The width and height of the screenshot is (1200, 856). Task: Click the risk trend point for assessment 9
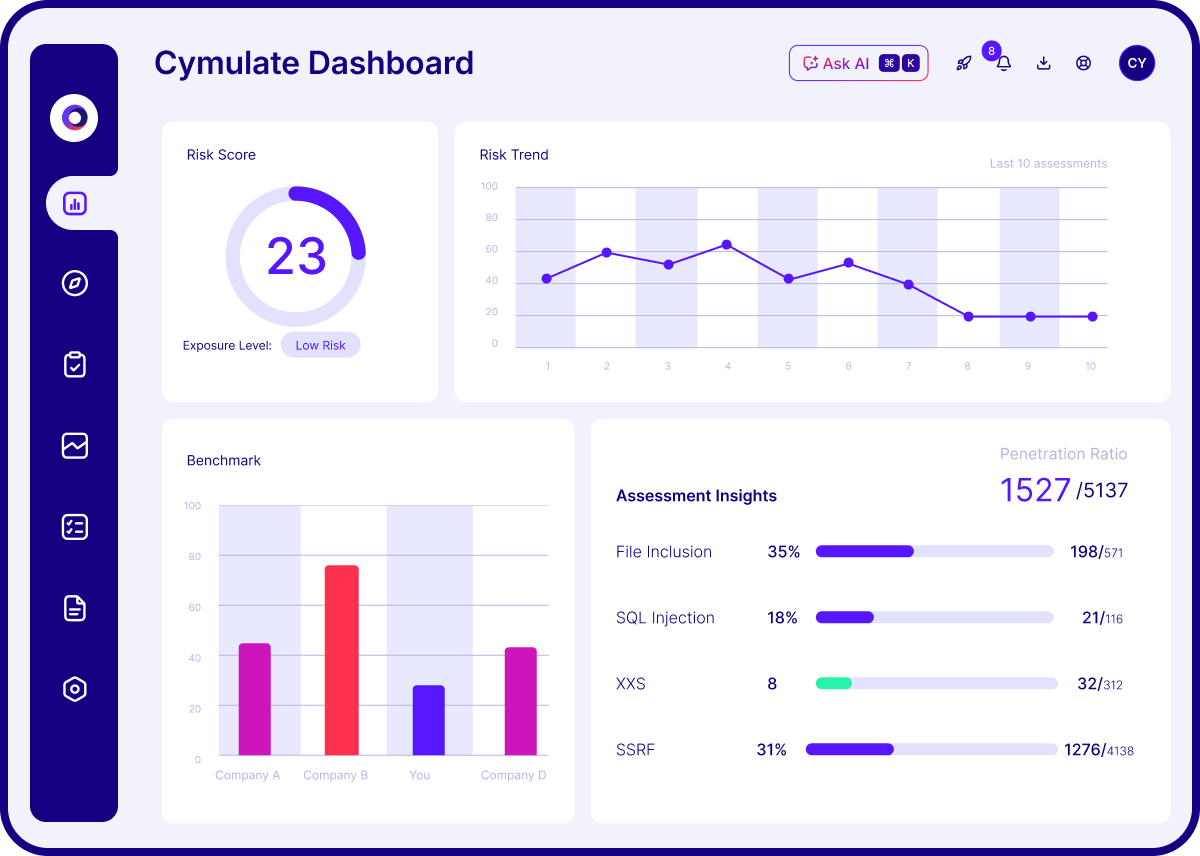[1030, 317]
